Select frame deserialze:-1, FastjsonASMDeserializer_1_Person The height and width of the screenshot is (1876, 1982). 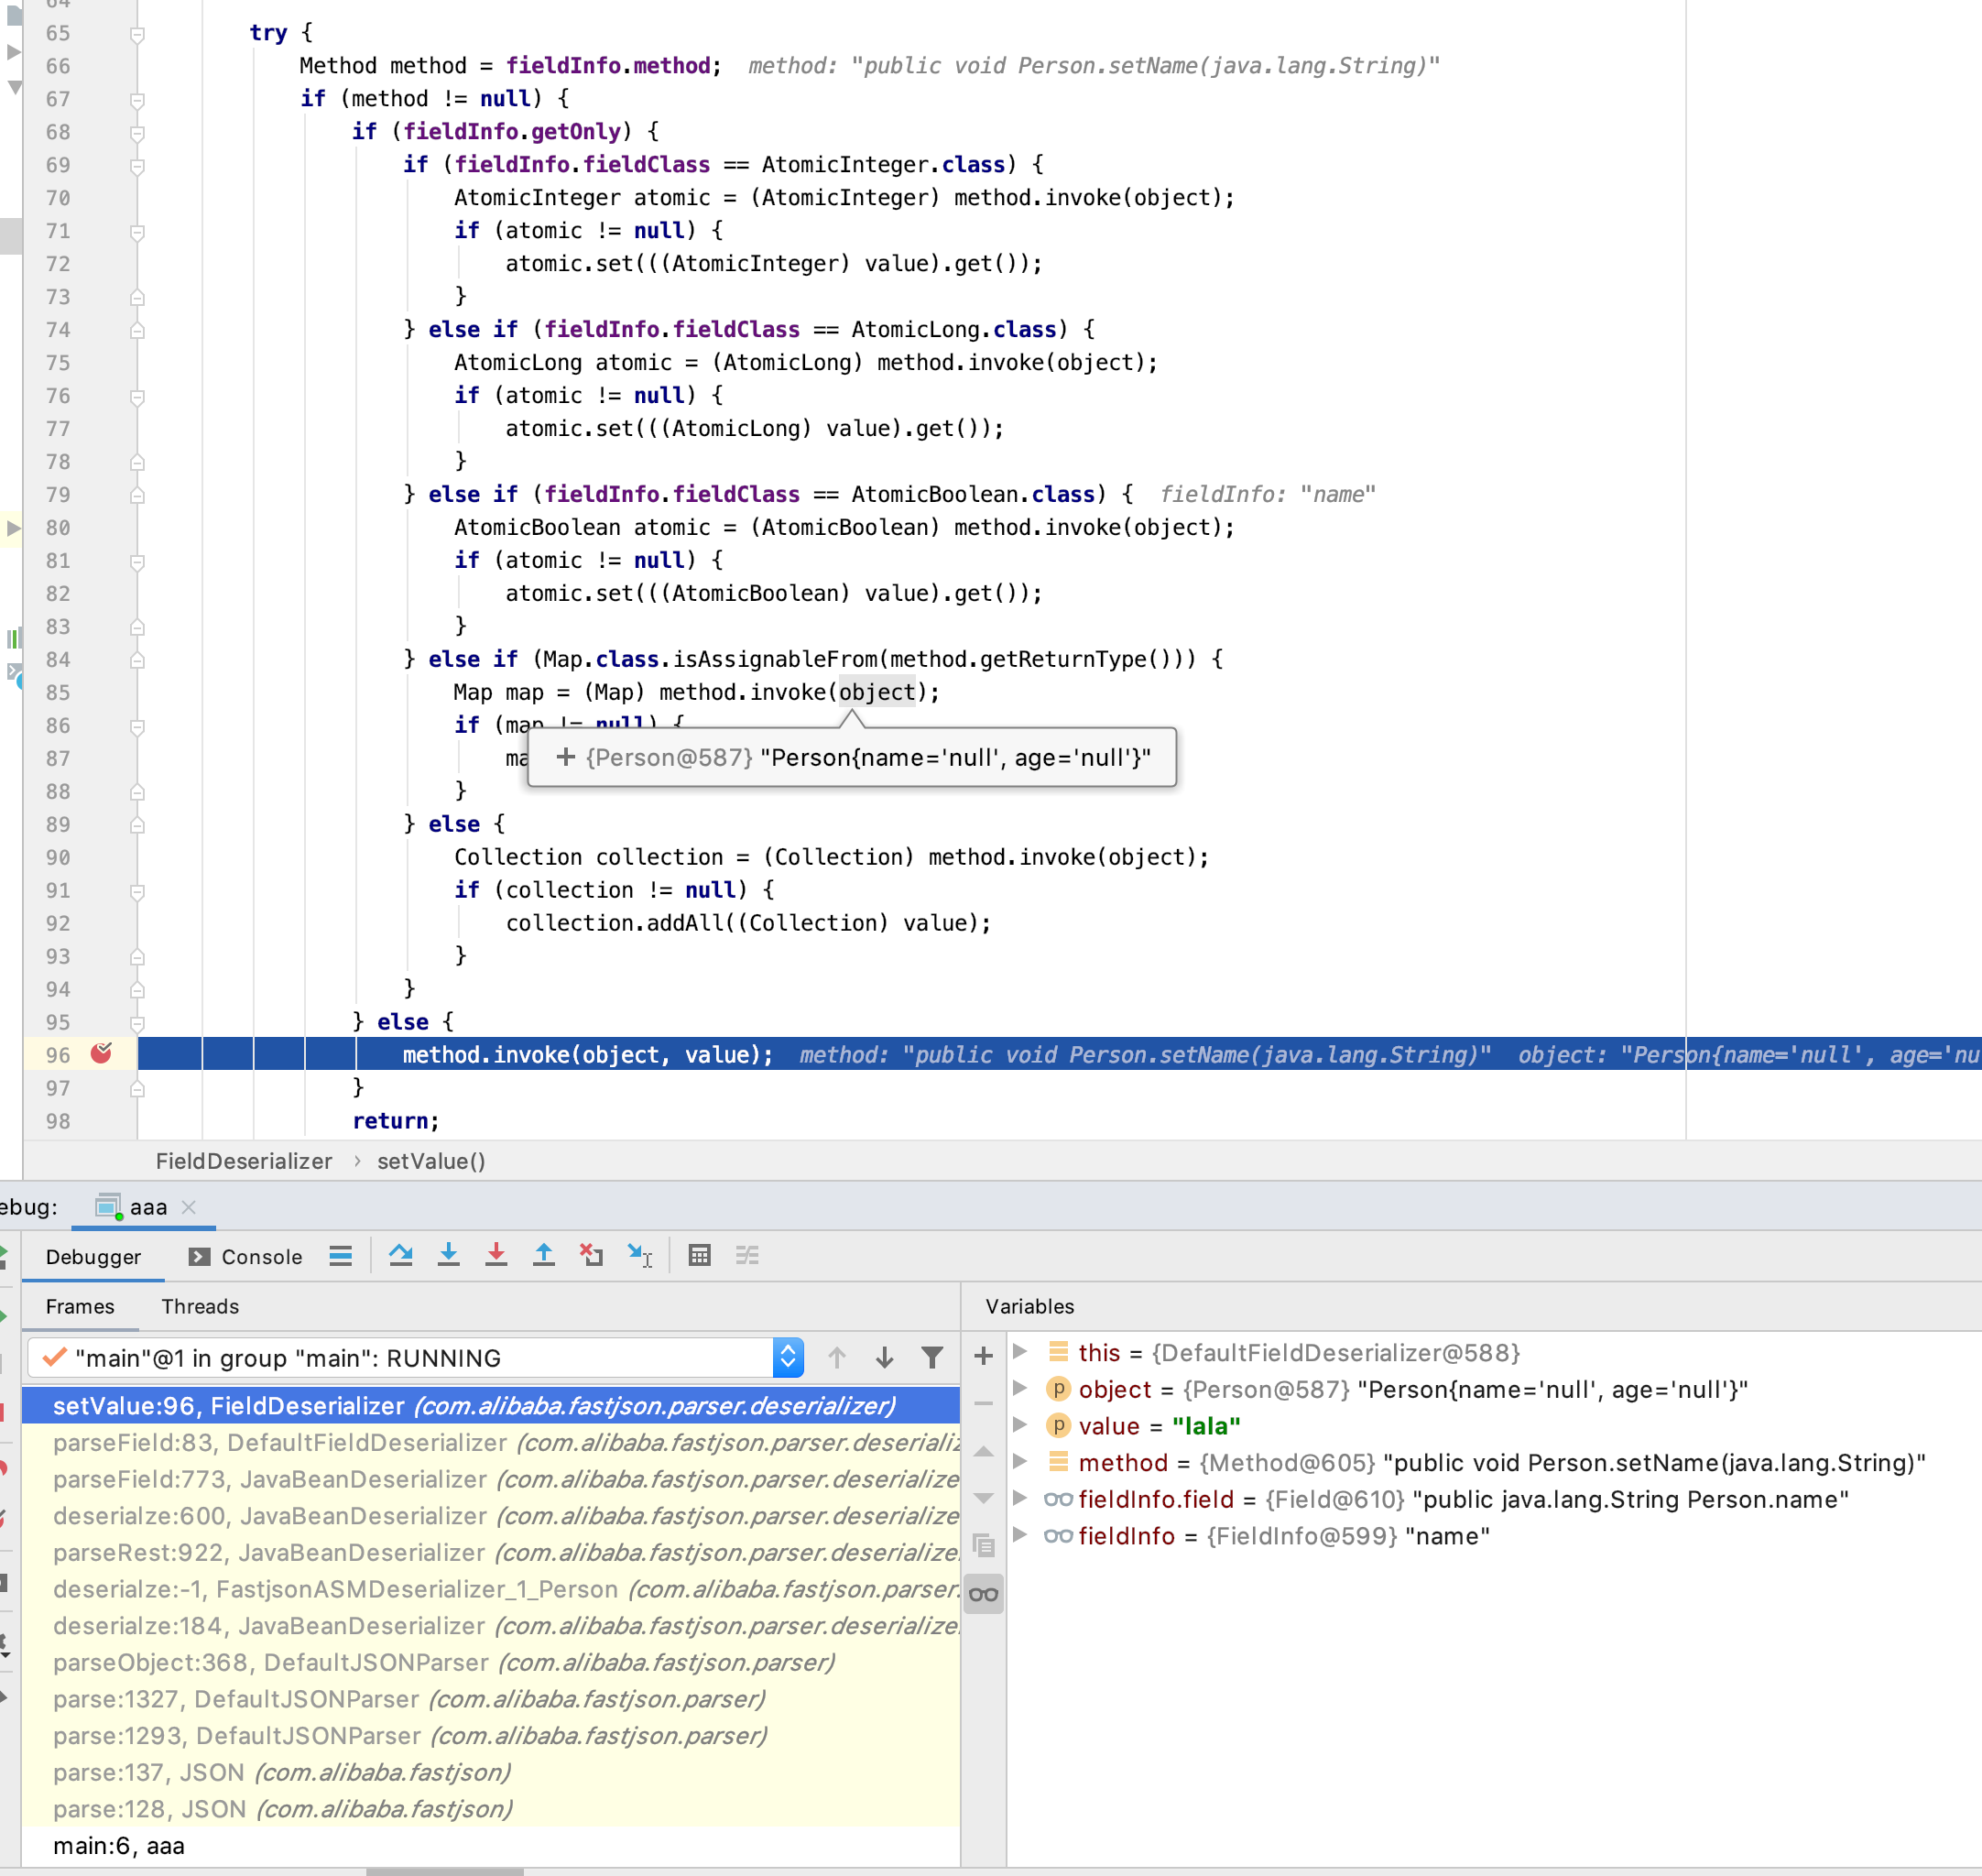491,1589
